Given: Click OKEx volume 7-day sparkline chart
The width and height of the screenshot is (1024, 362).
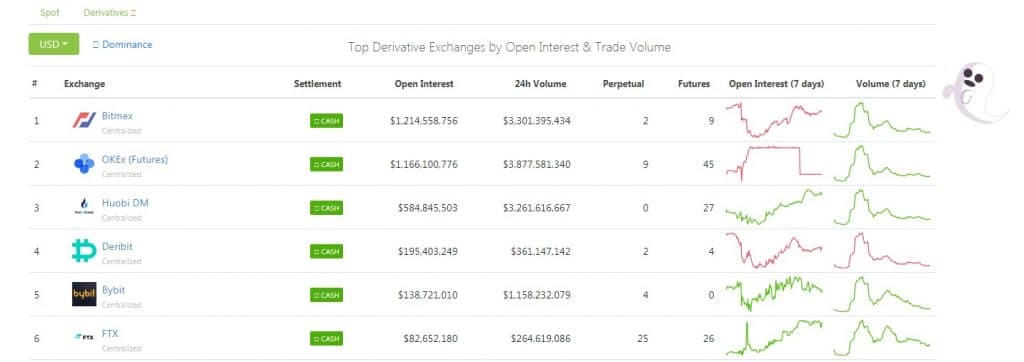Looking at the screenshot, I should [882, 163].
